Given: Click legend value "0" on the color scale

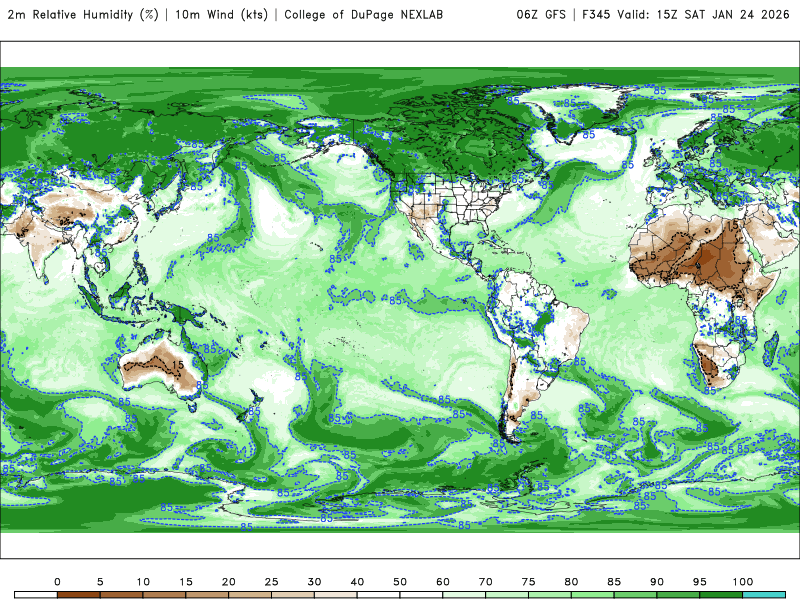Looking at the screenshot, I should click(57, 582).
